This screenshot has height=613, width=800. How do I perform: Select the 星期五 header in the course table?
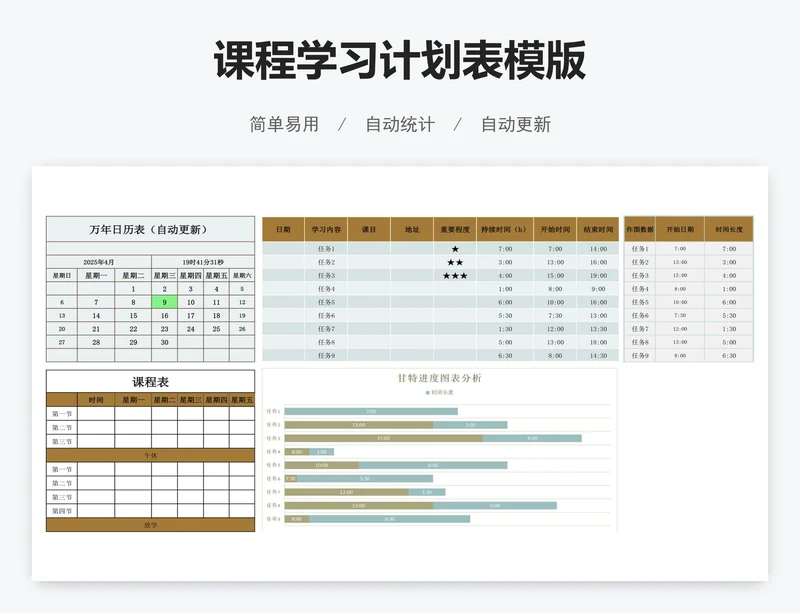click(x=242, y=400)
